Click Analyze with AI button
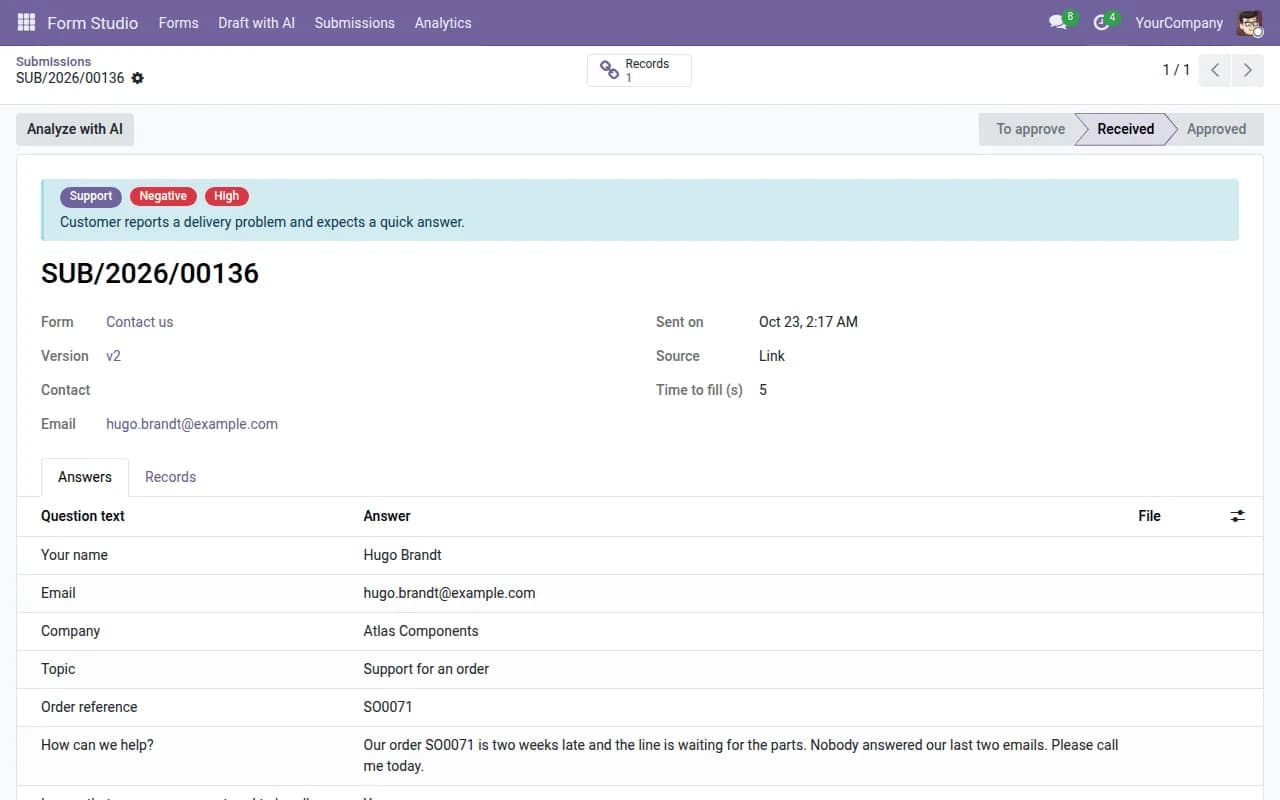Image resolution: width=1280 pixels, height=800 pixels. (75, 129)
